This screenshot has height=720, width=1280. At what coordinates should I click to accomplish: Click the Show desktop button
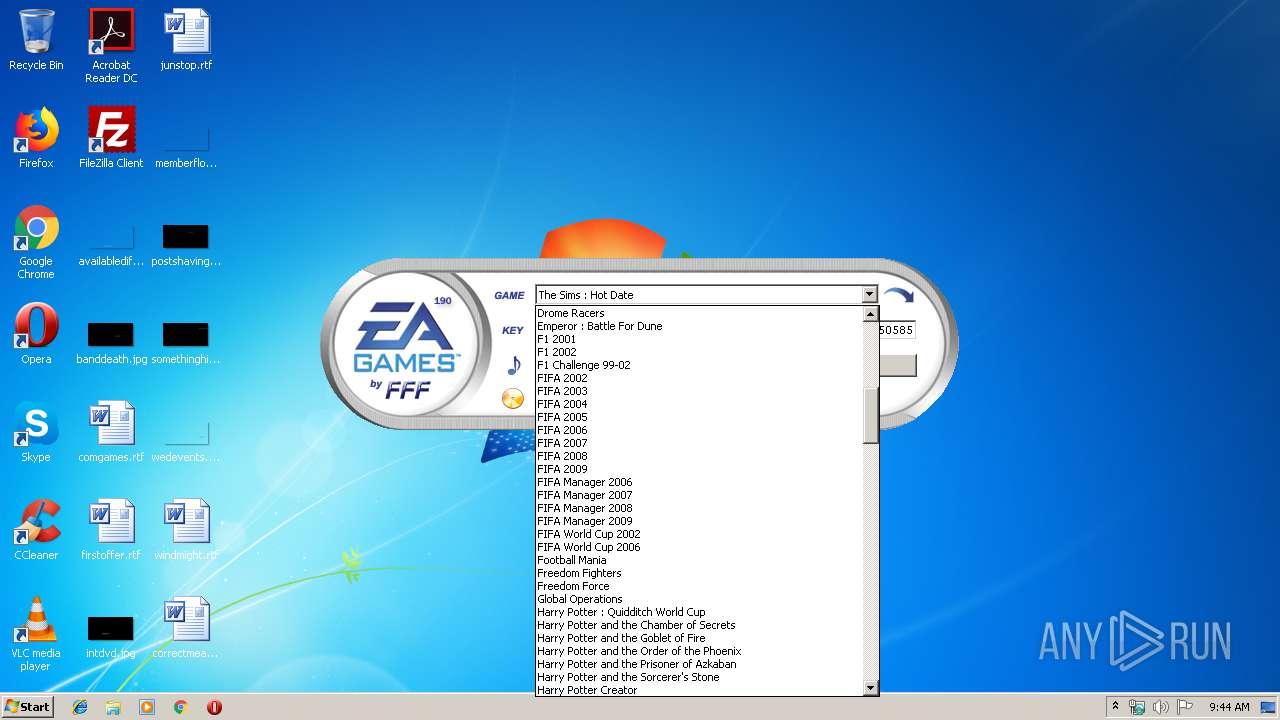pyautogui.click(x=1270, y=707)
